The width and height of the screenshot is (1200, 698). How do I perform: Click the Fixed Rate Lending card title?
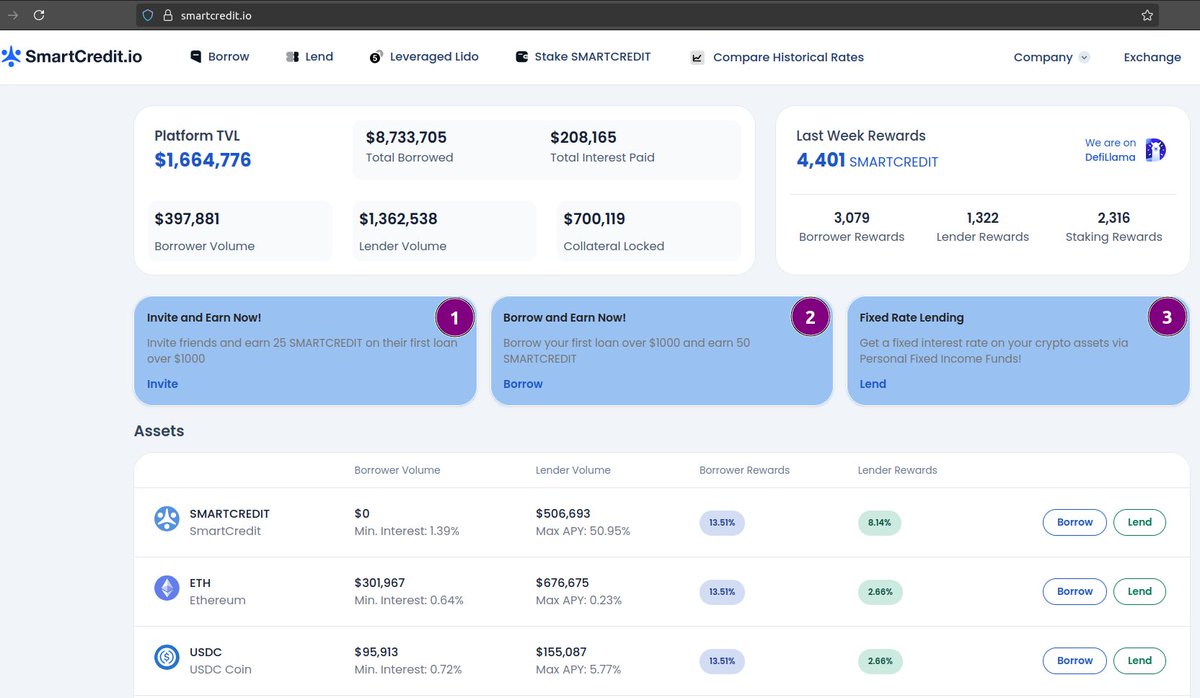tap(912, 317)
